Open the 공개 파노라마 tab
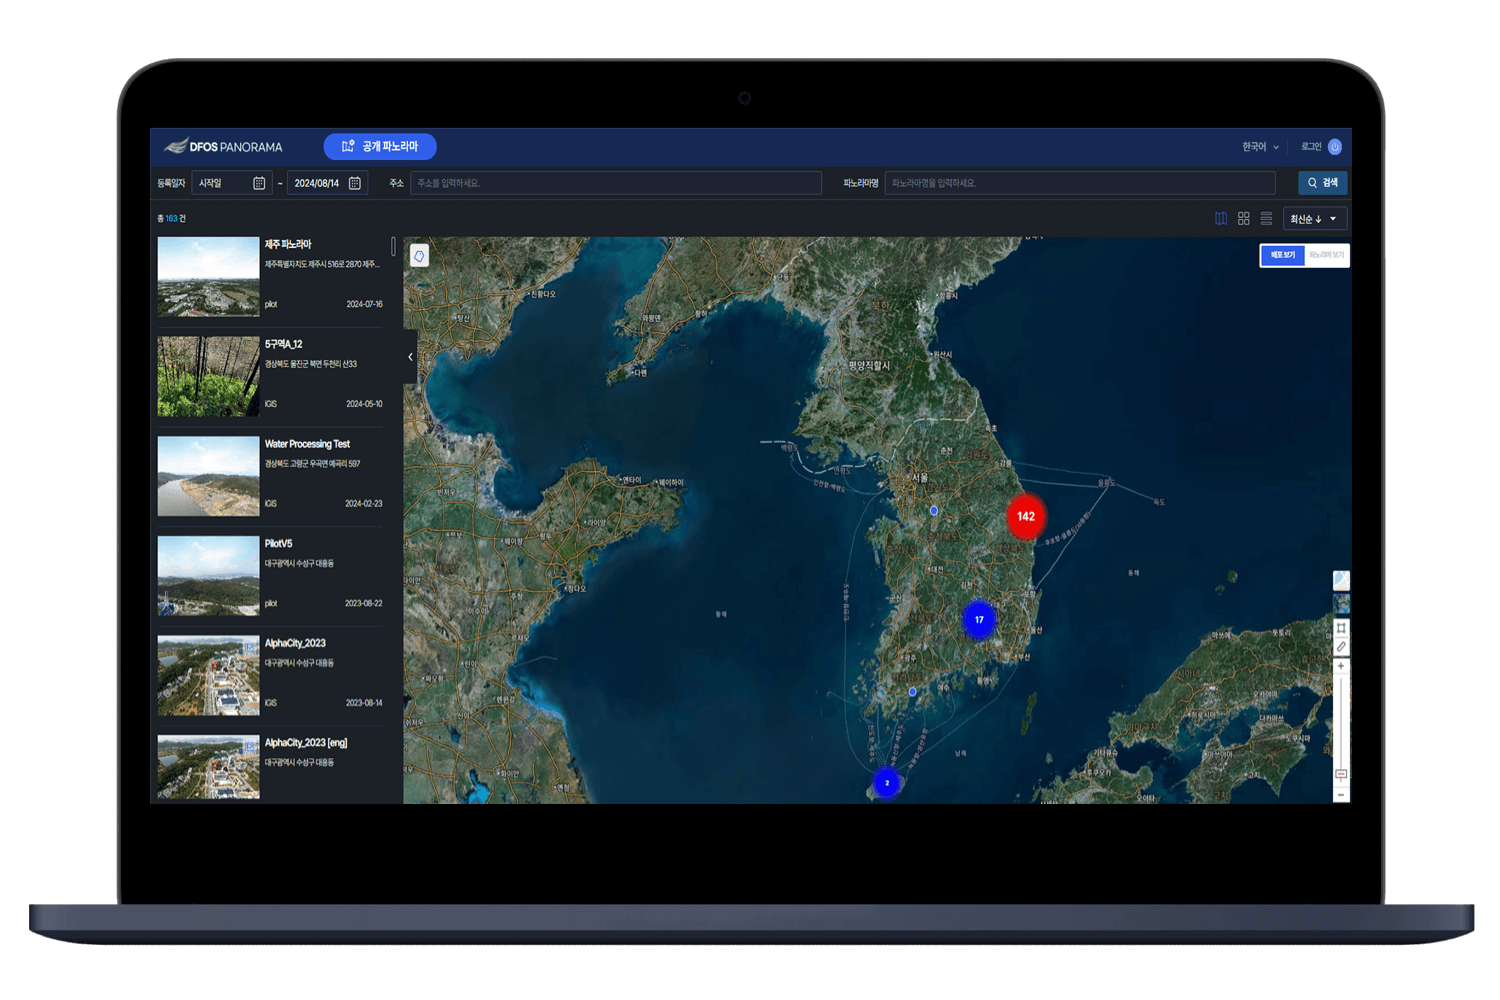This screenshot has height=1000, width=1500. coord(380,147)
